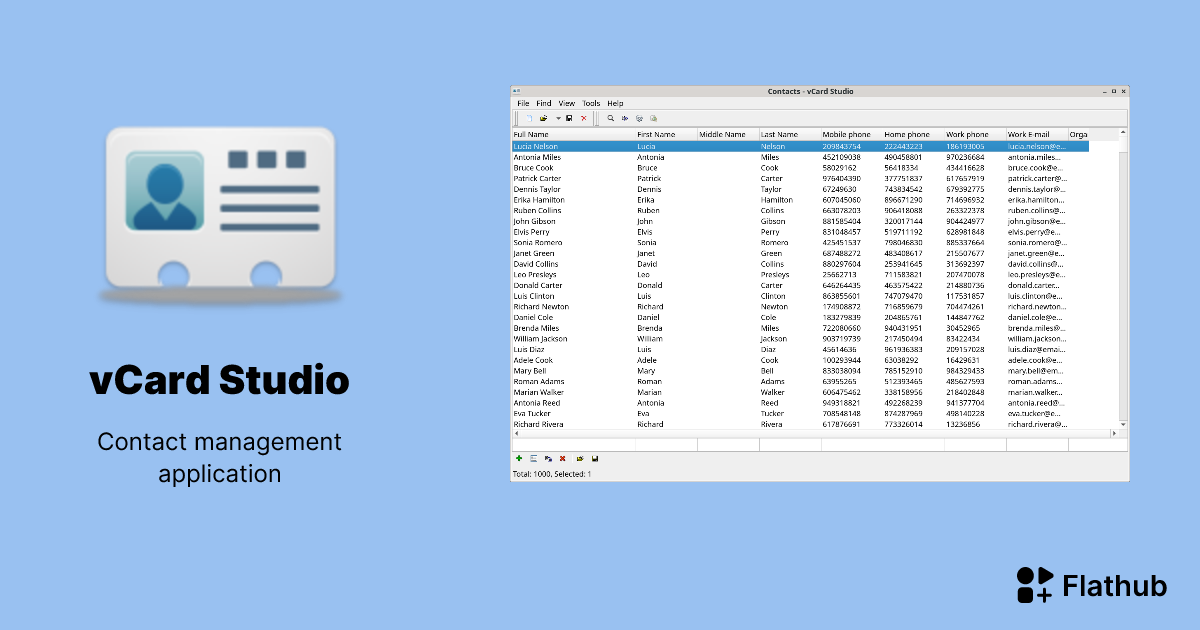Viewport: 1200px width, 630px height.
Task: Open the preferences icon in the toolbar
Action: [640, 117]
